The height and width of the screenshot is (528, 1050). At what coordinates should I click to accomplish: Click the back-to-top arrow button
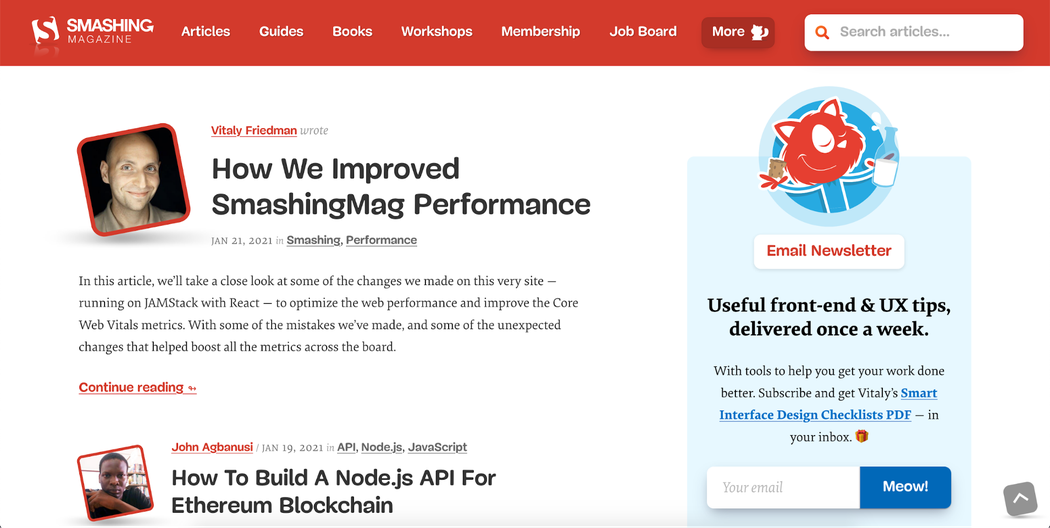(1020, 499)
